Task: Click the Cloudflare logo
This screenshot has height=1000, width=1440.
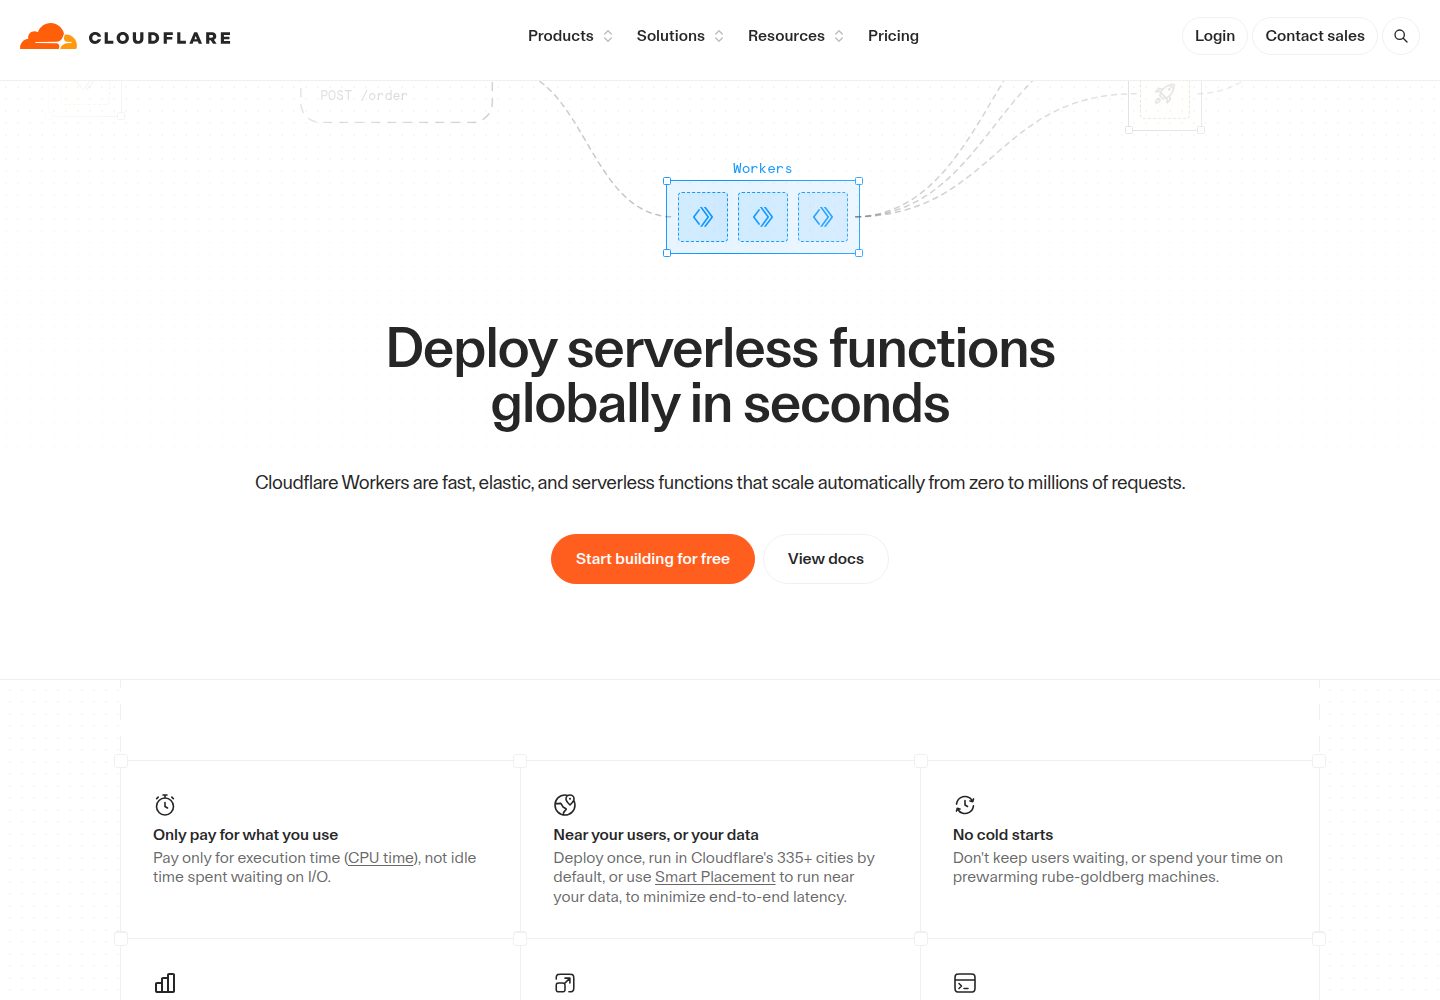Action: 126,37
